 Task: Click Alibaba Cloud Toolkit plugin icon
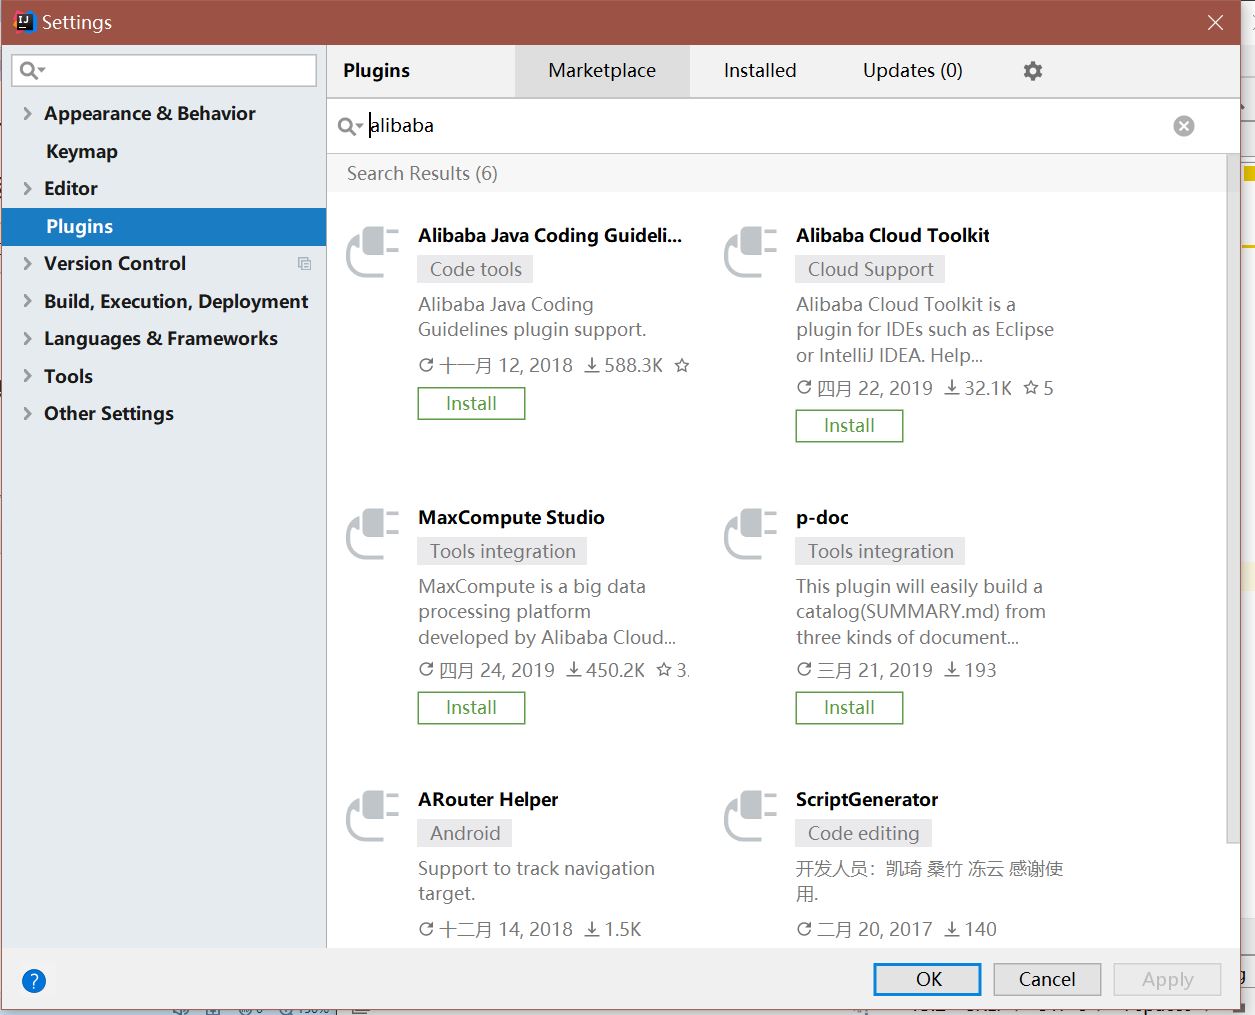click(x=751, y=252)
